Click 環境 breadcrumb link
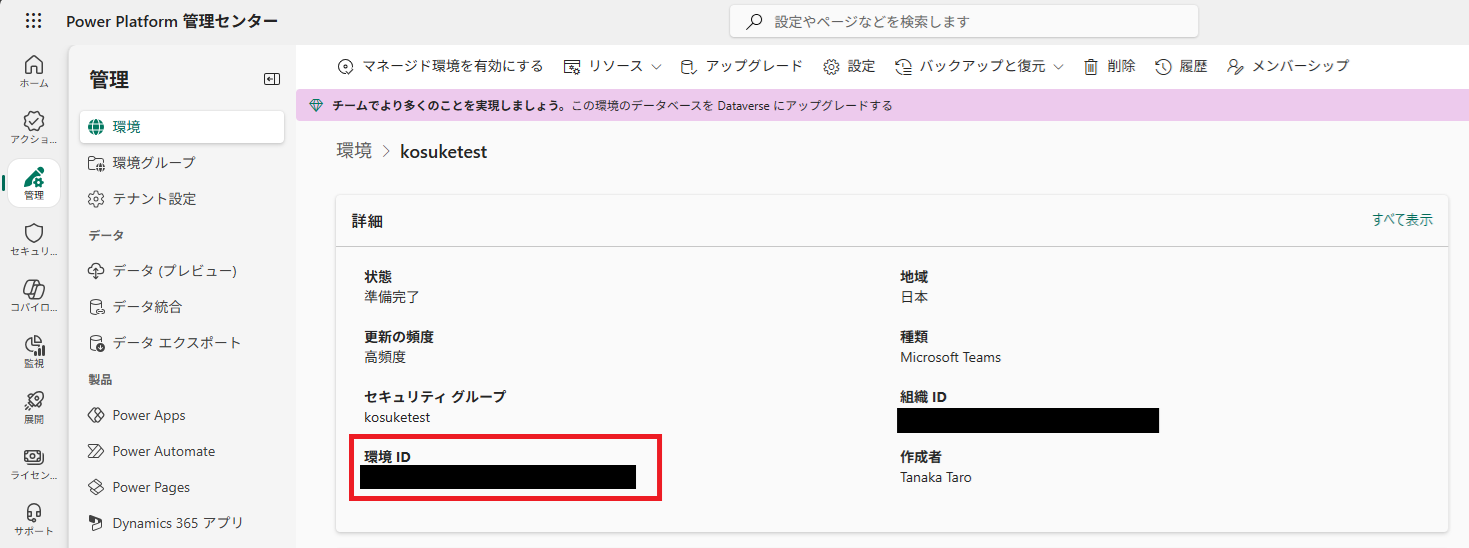This screenshot has height=548, width=1469. [x=354, y=152]
